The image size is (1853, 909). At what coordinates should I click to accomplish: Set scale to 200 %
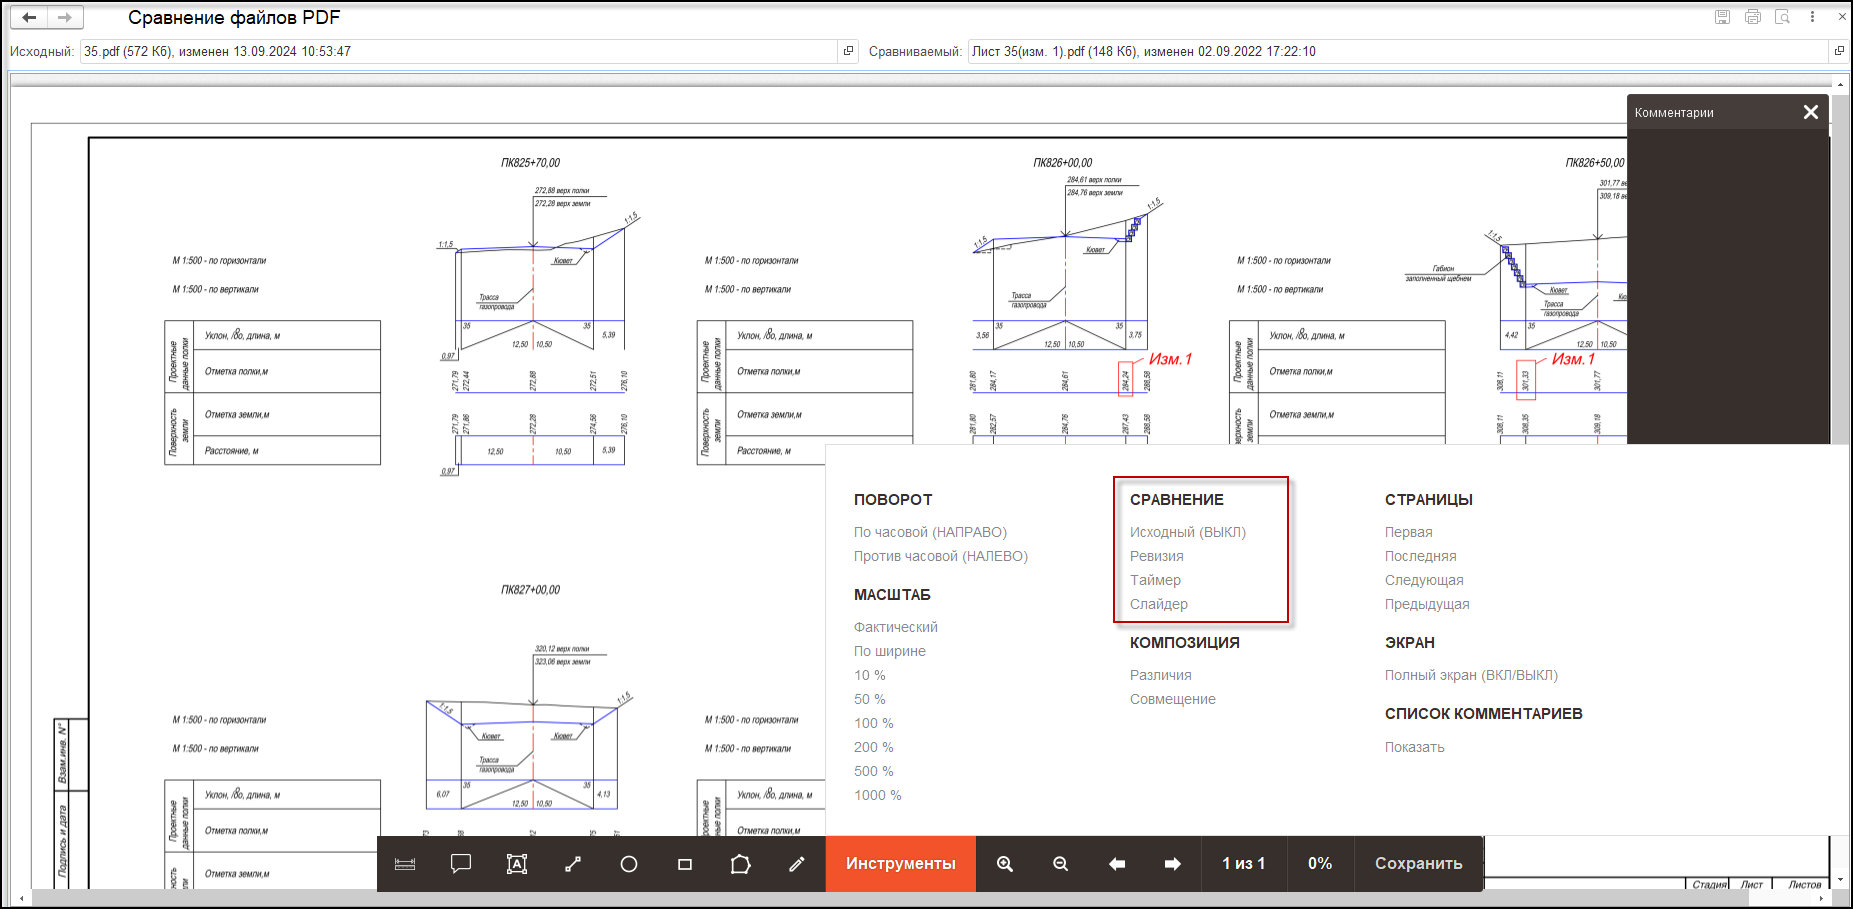click(x=873, y=747)
